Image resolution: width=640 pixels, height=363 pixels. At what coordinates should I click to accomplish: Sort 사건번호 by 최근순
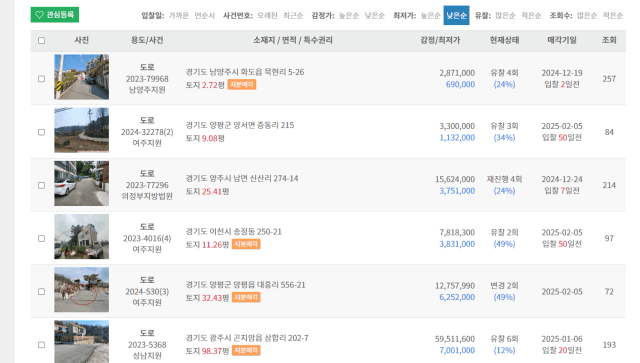click(293, 16)
